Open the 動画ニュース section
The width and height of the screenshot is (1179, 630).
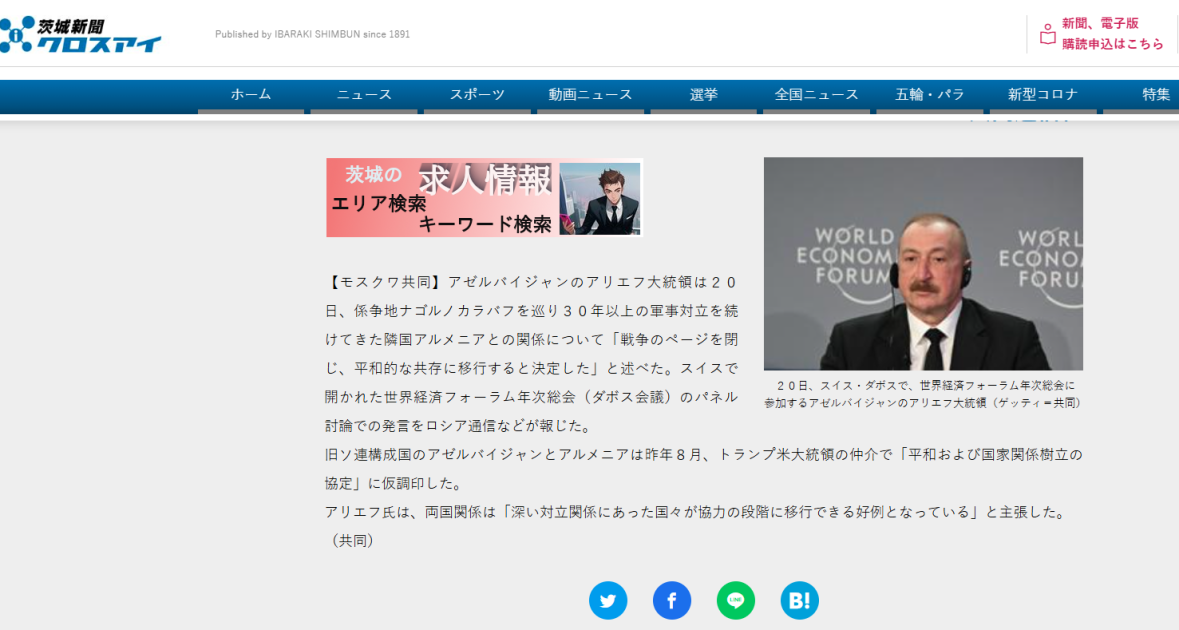pos(590,95)
